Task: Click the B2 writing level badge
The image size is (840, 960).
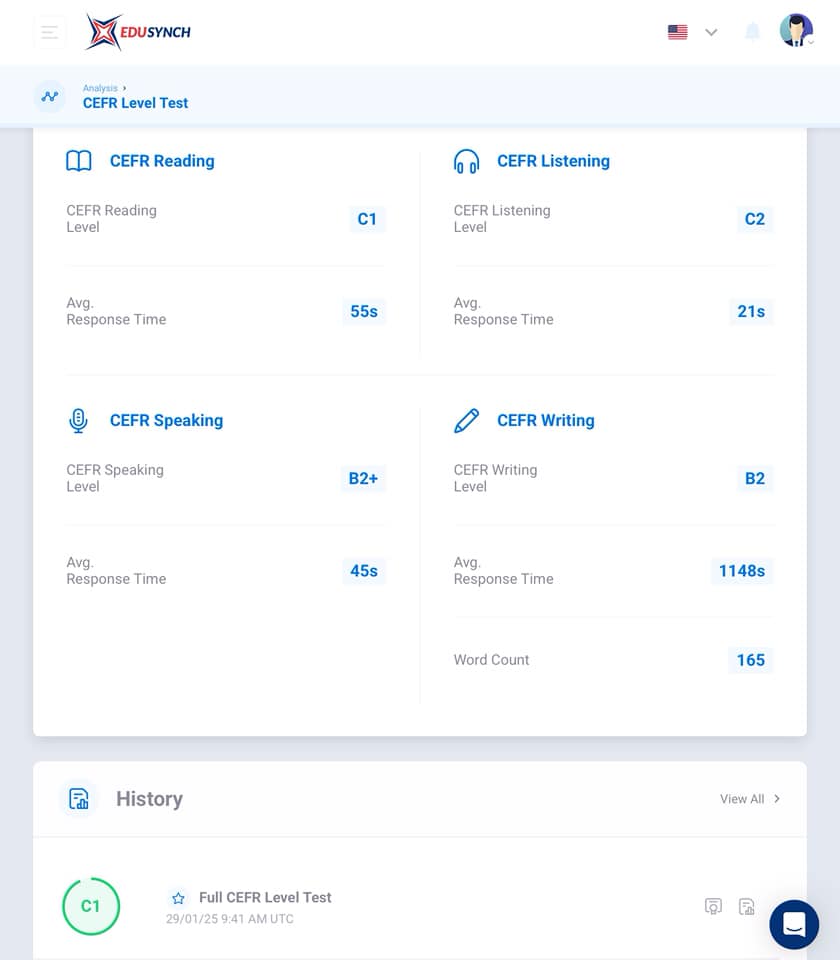Action: click(x=755, y=478)
